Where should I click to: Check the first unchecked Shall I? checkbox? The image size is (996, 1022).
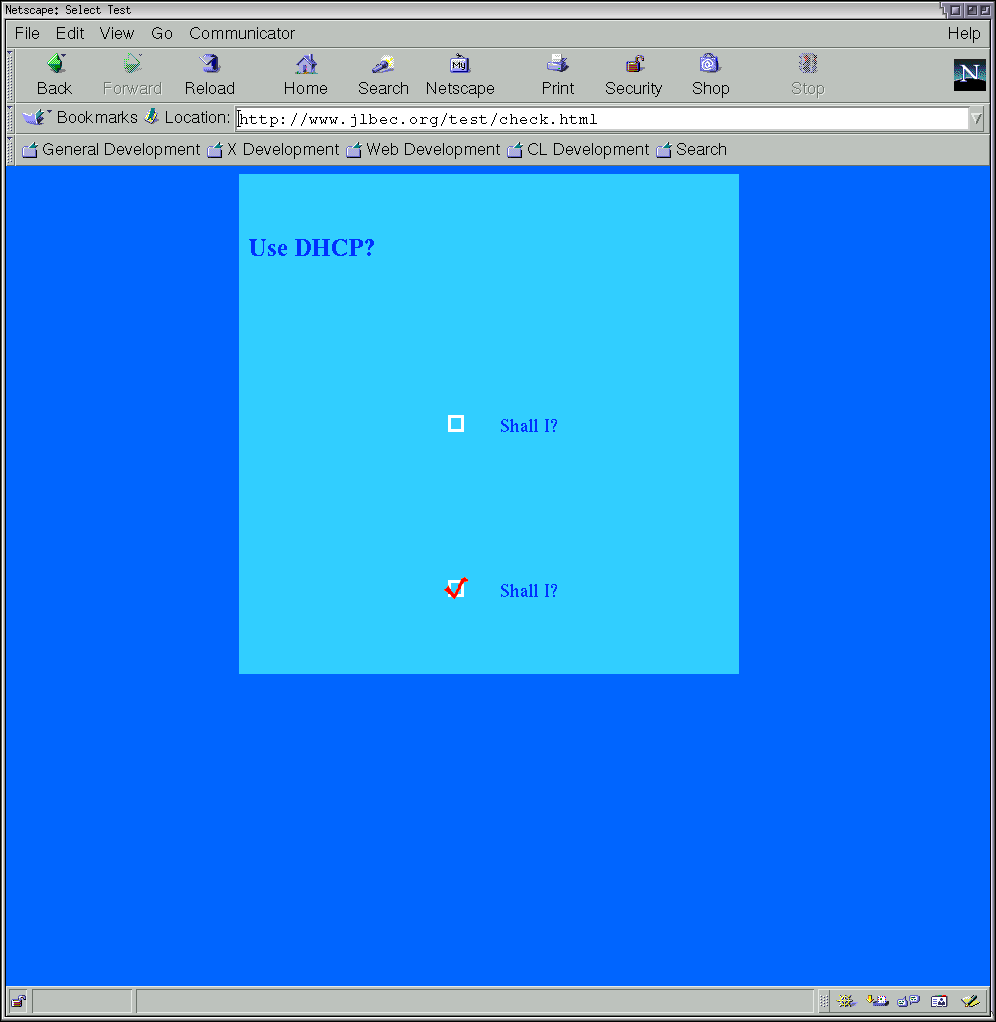(456, 424)
